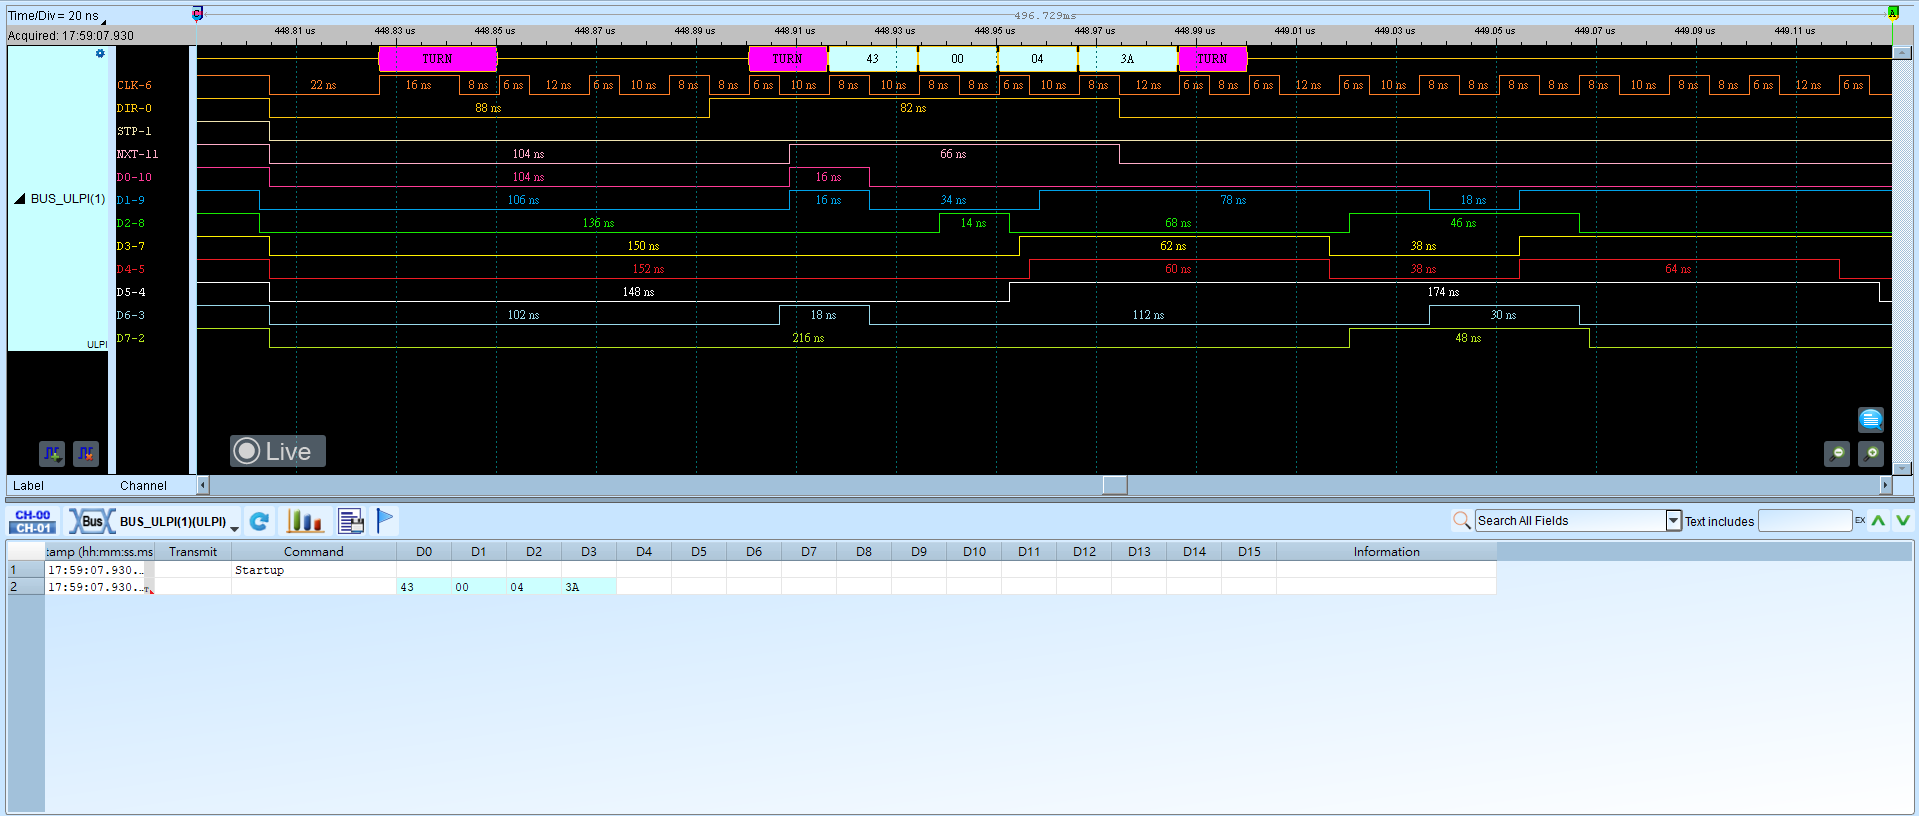Zoom out the waveform view
This screenshot has height=816, width=1919.
pyautogui.click(x=1837, y=454)
